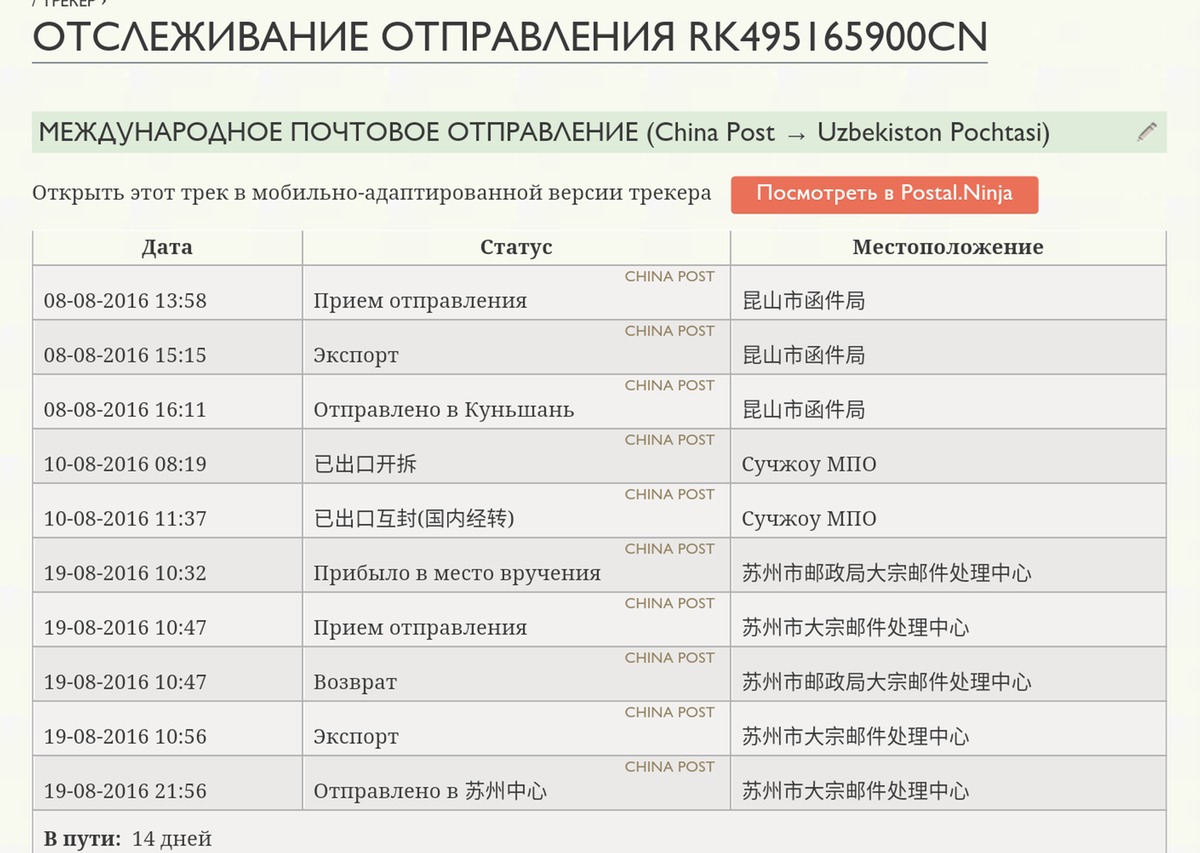Click status "Прием отправления" dated 19-08-2016 10:47
The width and height of the screenshot is (1200, 853).
click(x=420, y=628)
